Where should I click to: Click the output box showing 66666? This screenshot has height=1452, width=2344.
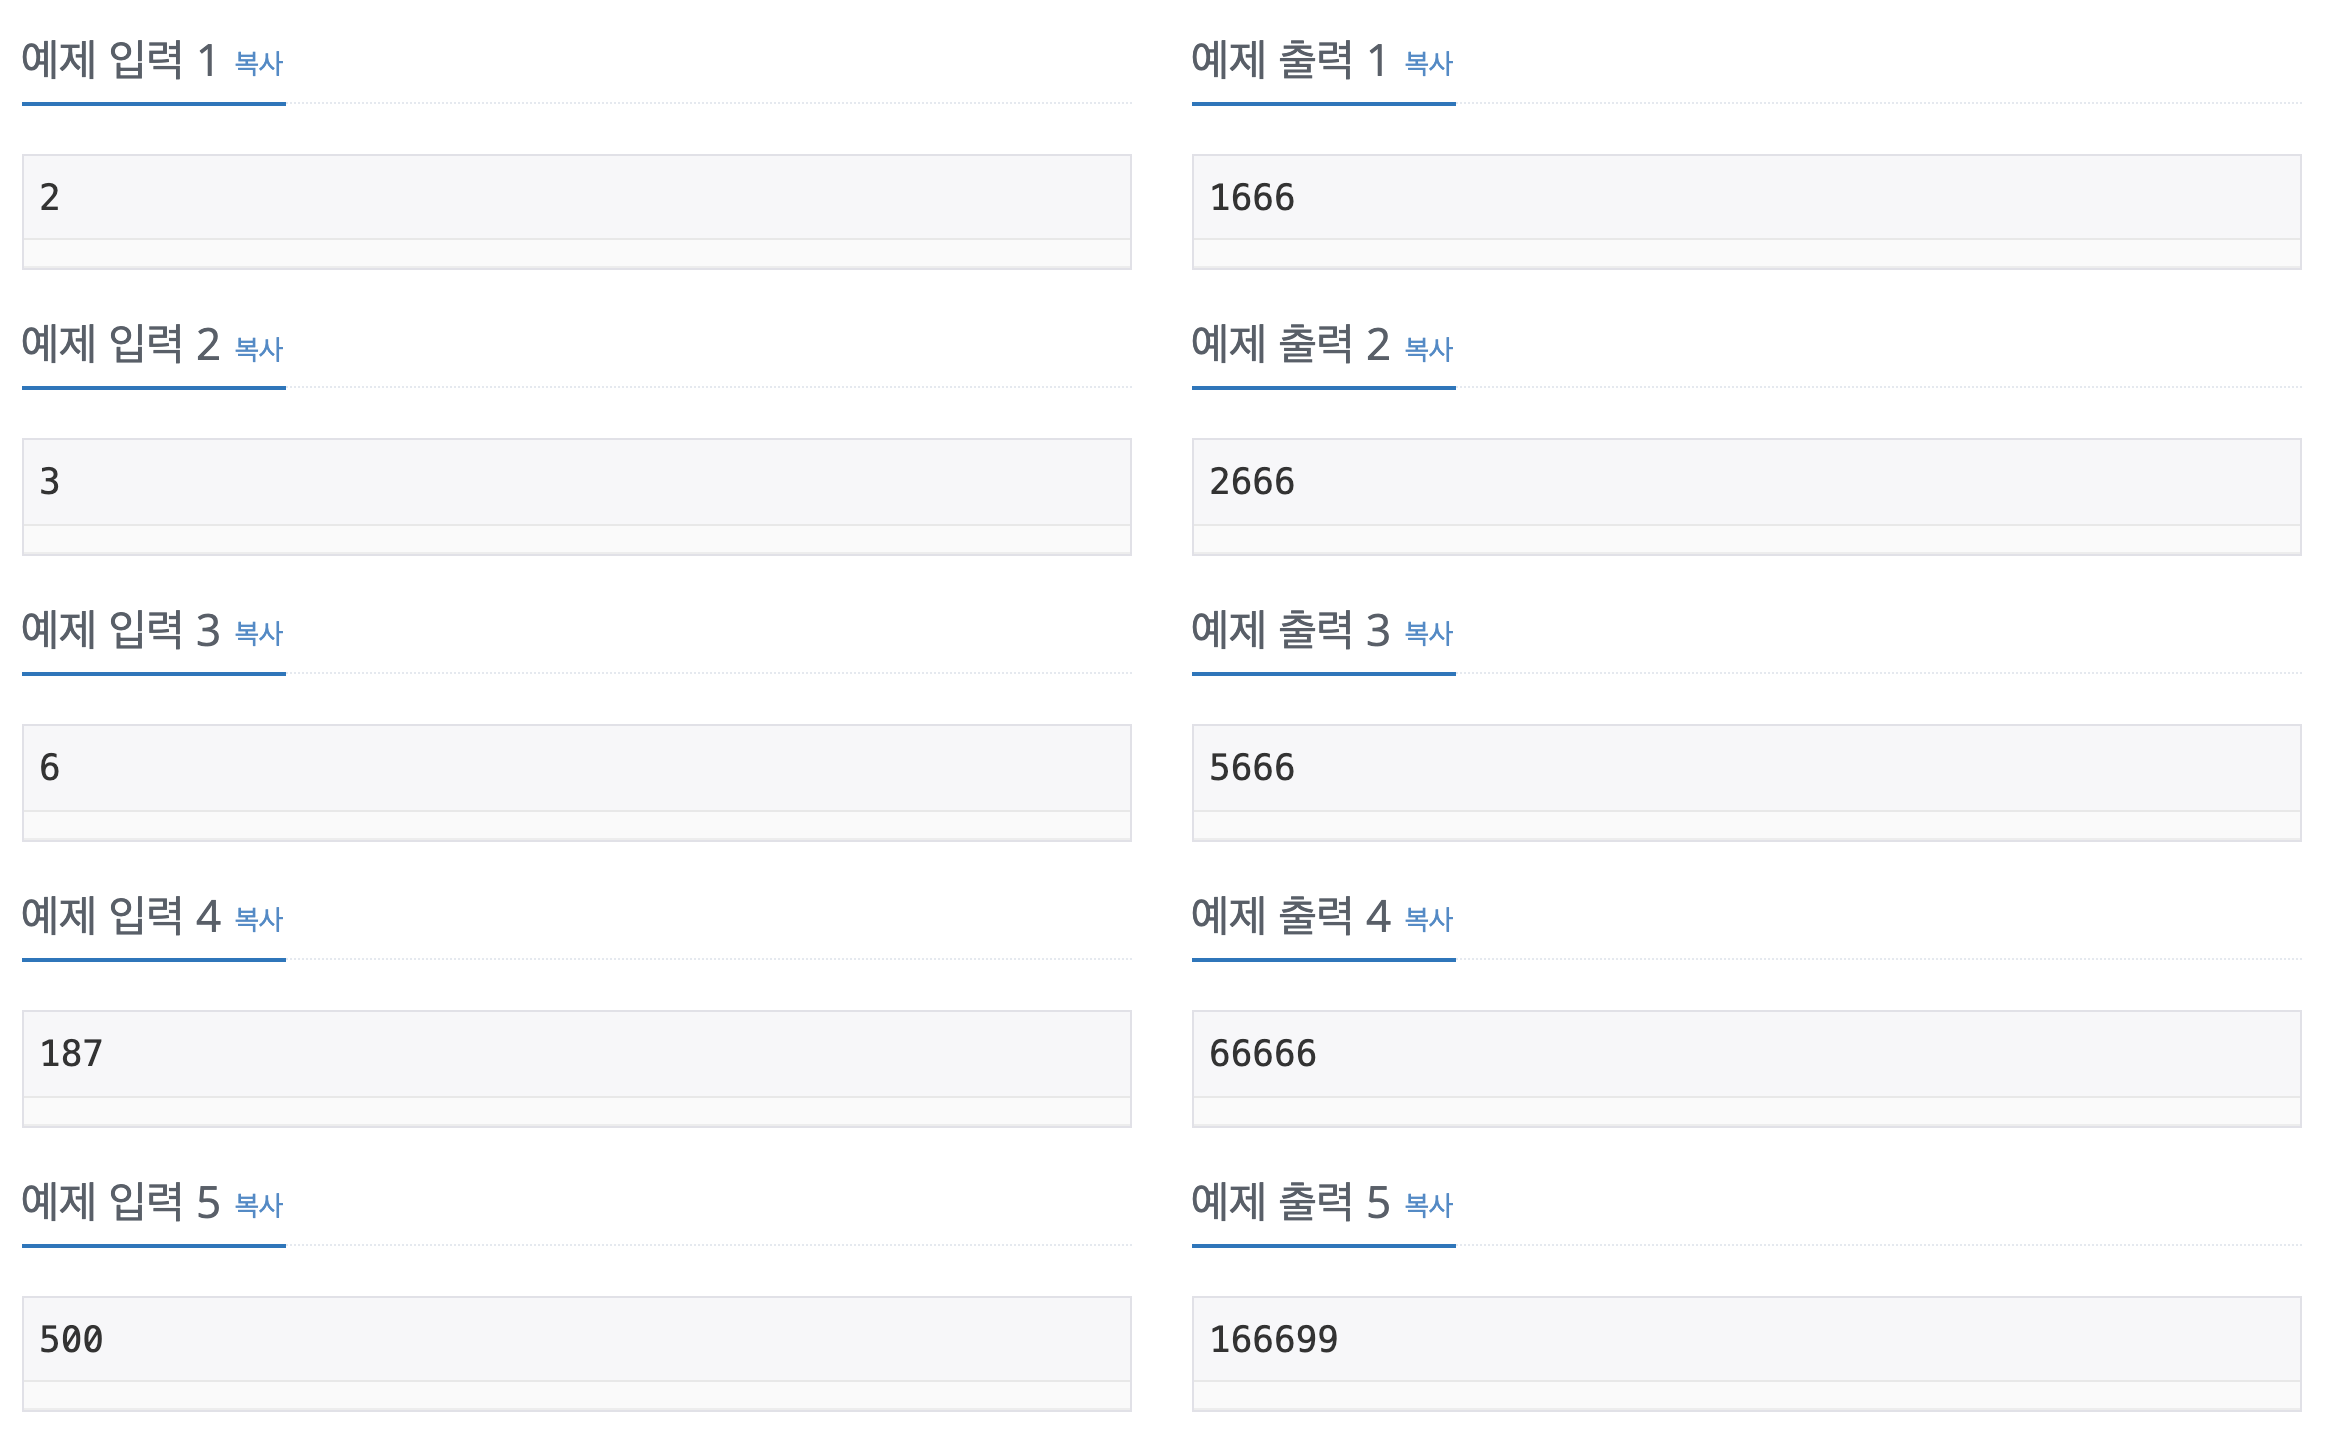(x=1746, y=1054)
